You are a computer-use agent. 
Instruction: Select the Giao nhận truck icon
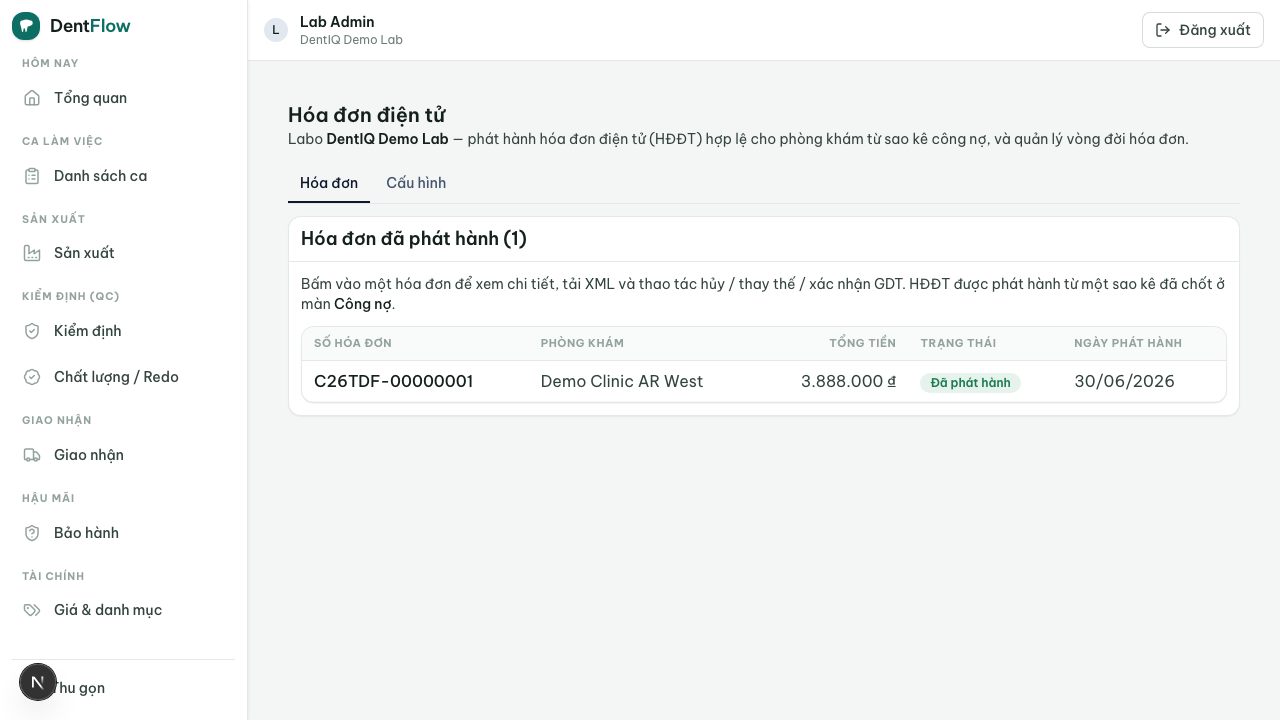point(32,455)
